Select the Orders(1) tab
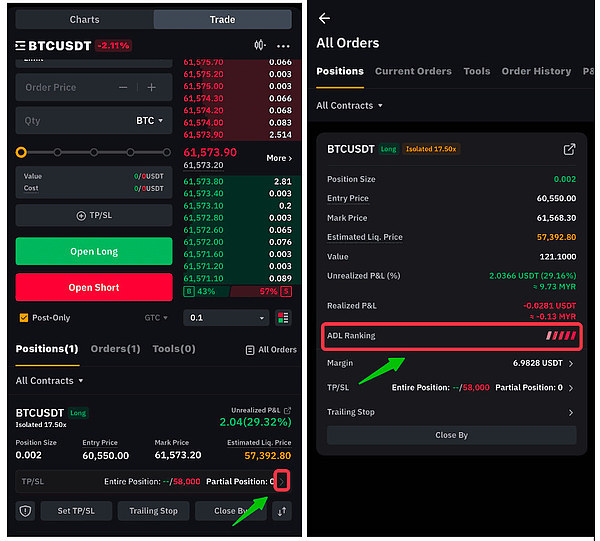The height and width of the screenshot is (541, 600). (x=115, y=349)
